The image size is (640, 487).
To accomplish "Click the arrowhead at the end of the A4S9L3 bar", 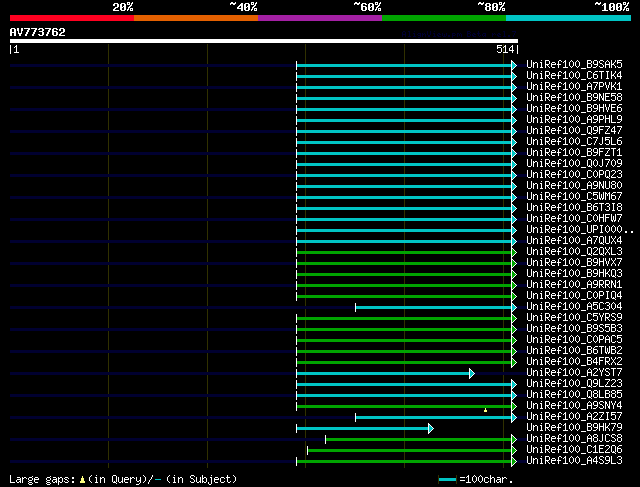I will 514,461.
